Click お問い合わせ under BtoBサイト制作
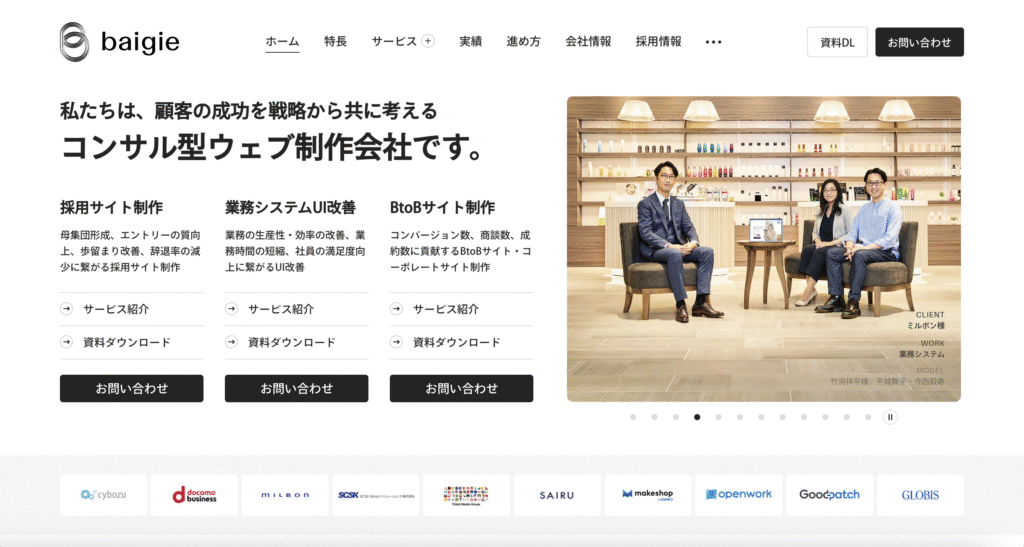1024x547 pixels. coord(461,388)
